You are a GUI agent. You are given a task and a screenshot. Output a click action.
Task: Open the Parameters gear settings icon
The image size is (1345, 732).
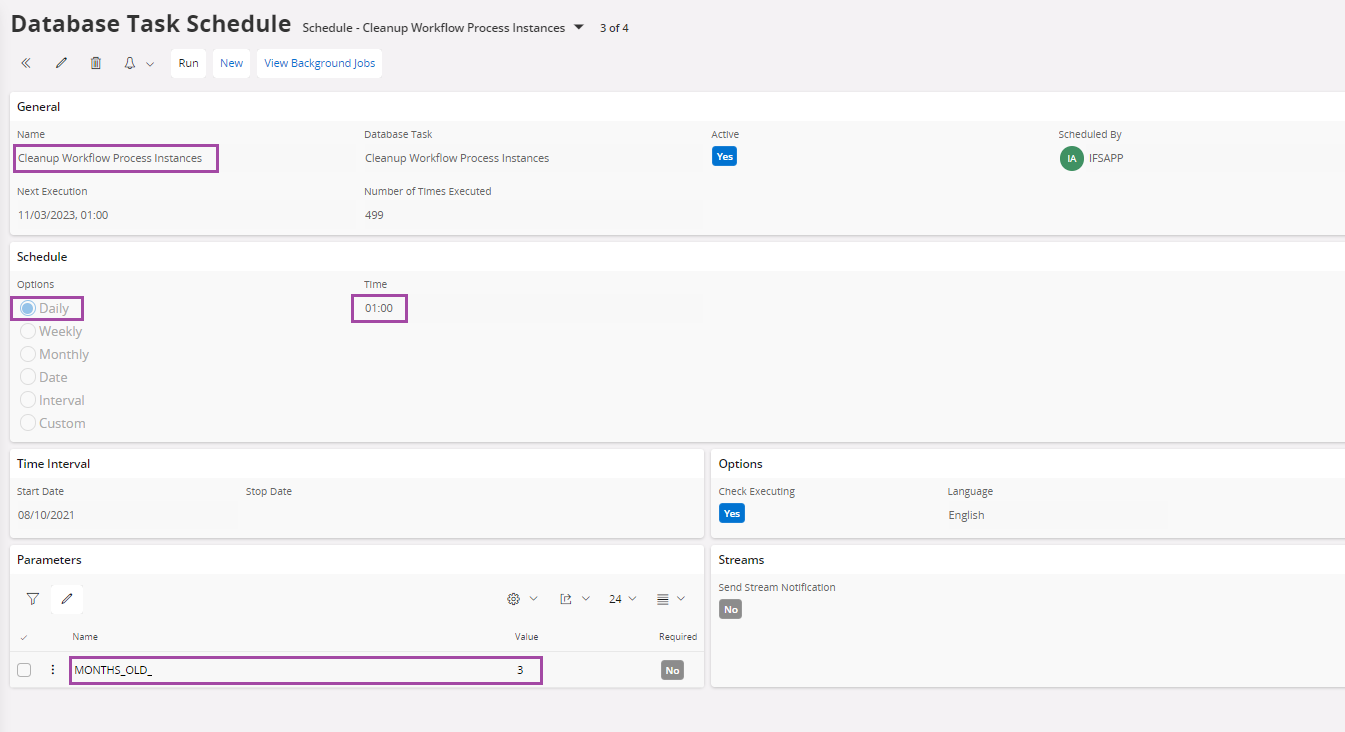click(x=514, y=599)
